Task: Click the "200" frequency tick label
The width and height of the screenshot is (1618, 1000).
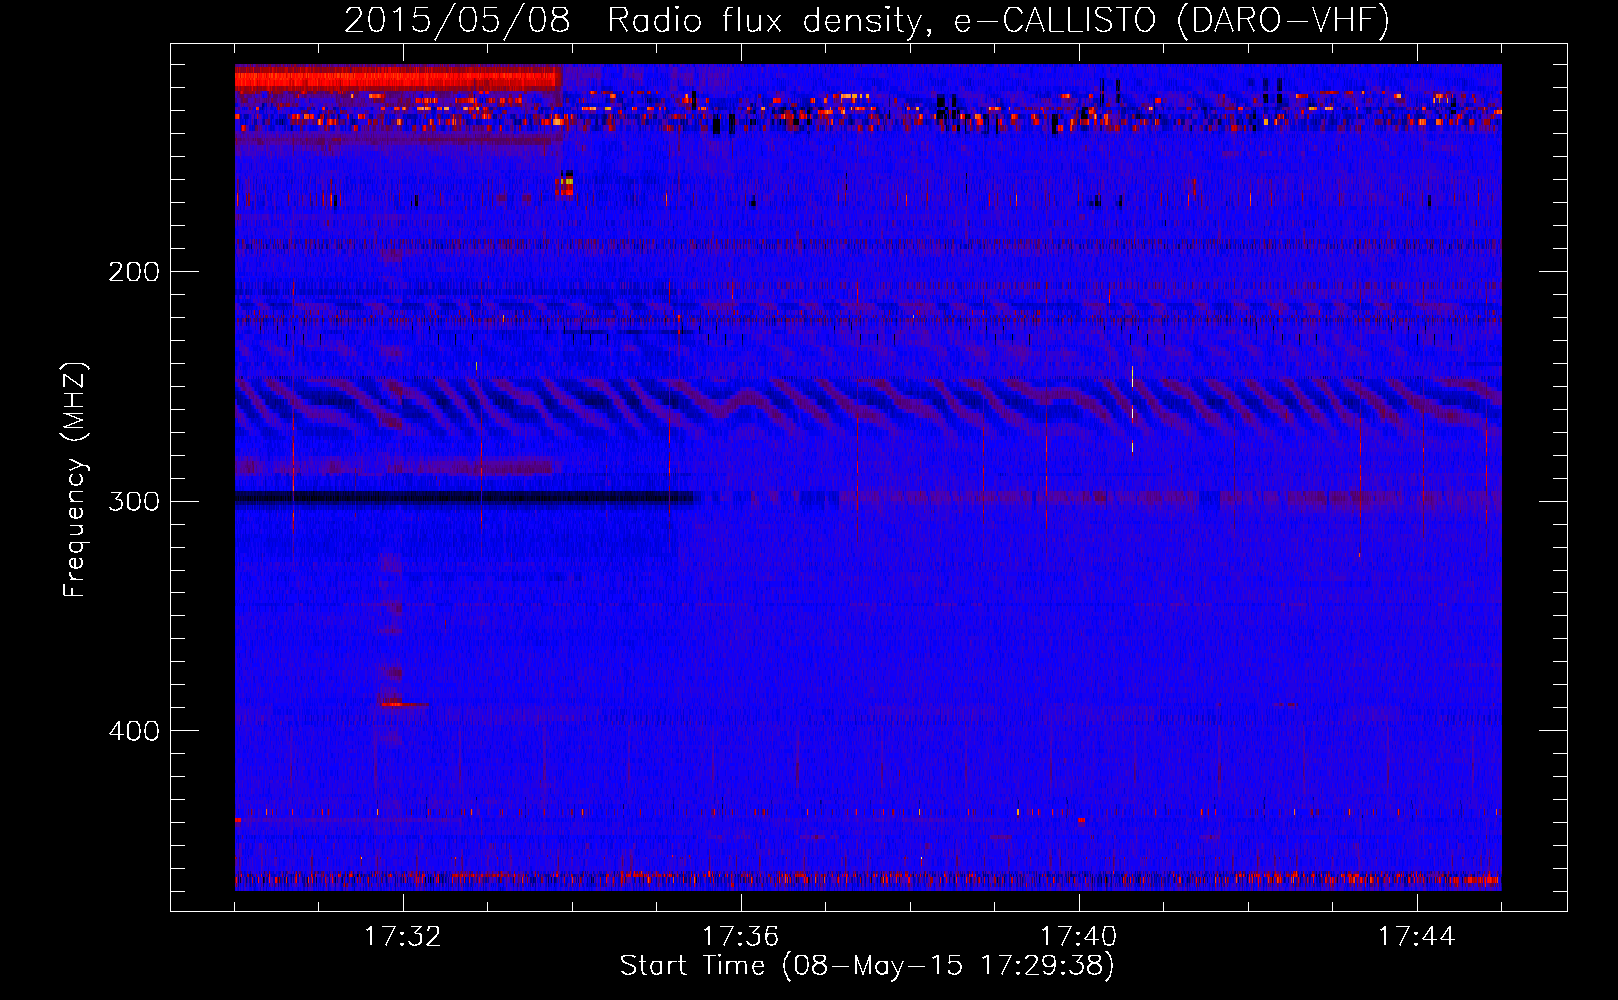Action: tap(134, 271)
